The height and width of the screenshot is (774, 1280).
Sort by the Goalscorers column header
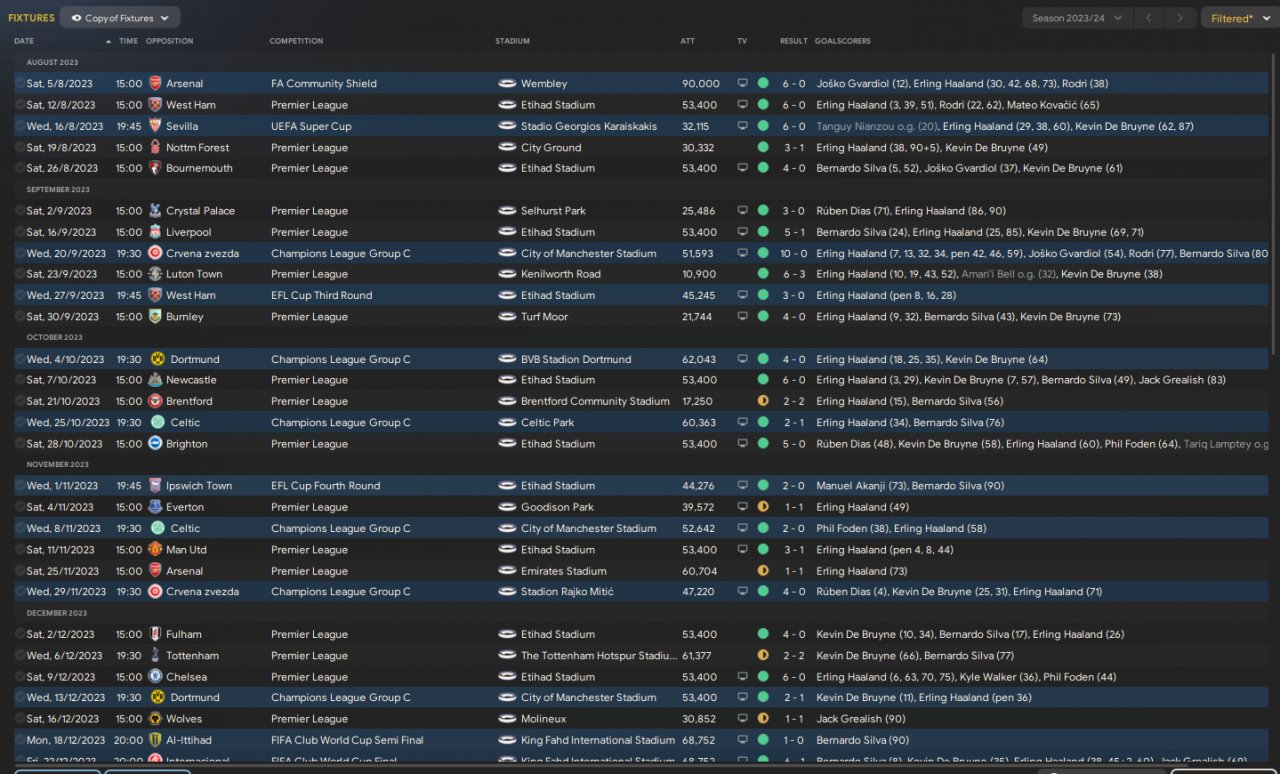[843, 41]
